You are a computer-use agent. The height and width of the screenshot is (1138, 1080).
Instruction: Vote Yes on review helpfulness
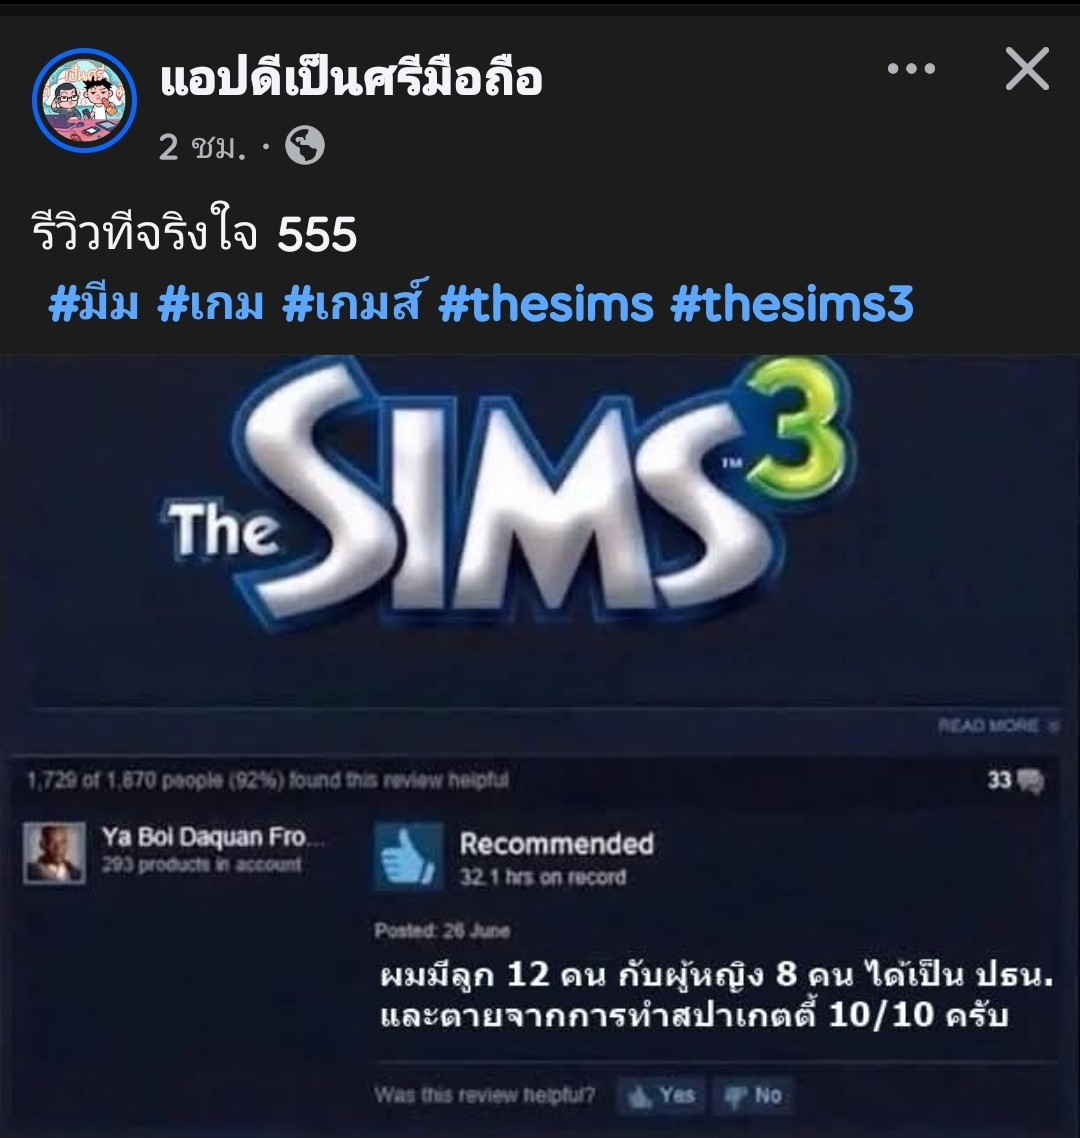pyautogui.click(x=660, y=1095)
